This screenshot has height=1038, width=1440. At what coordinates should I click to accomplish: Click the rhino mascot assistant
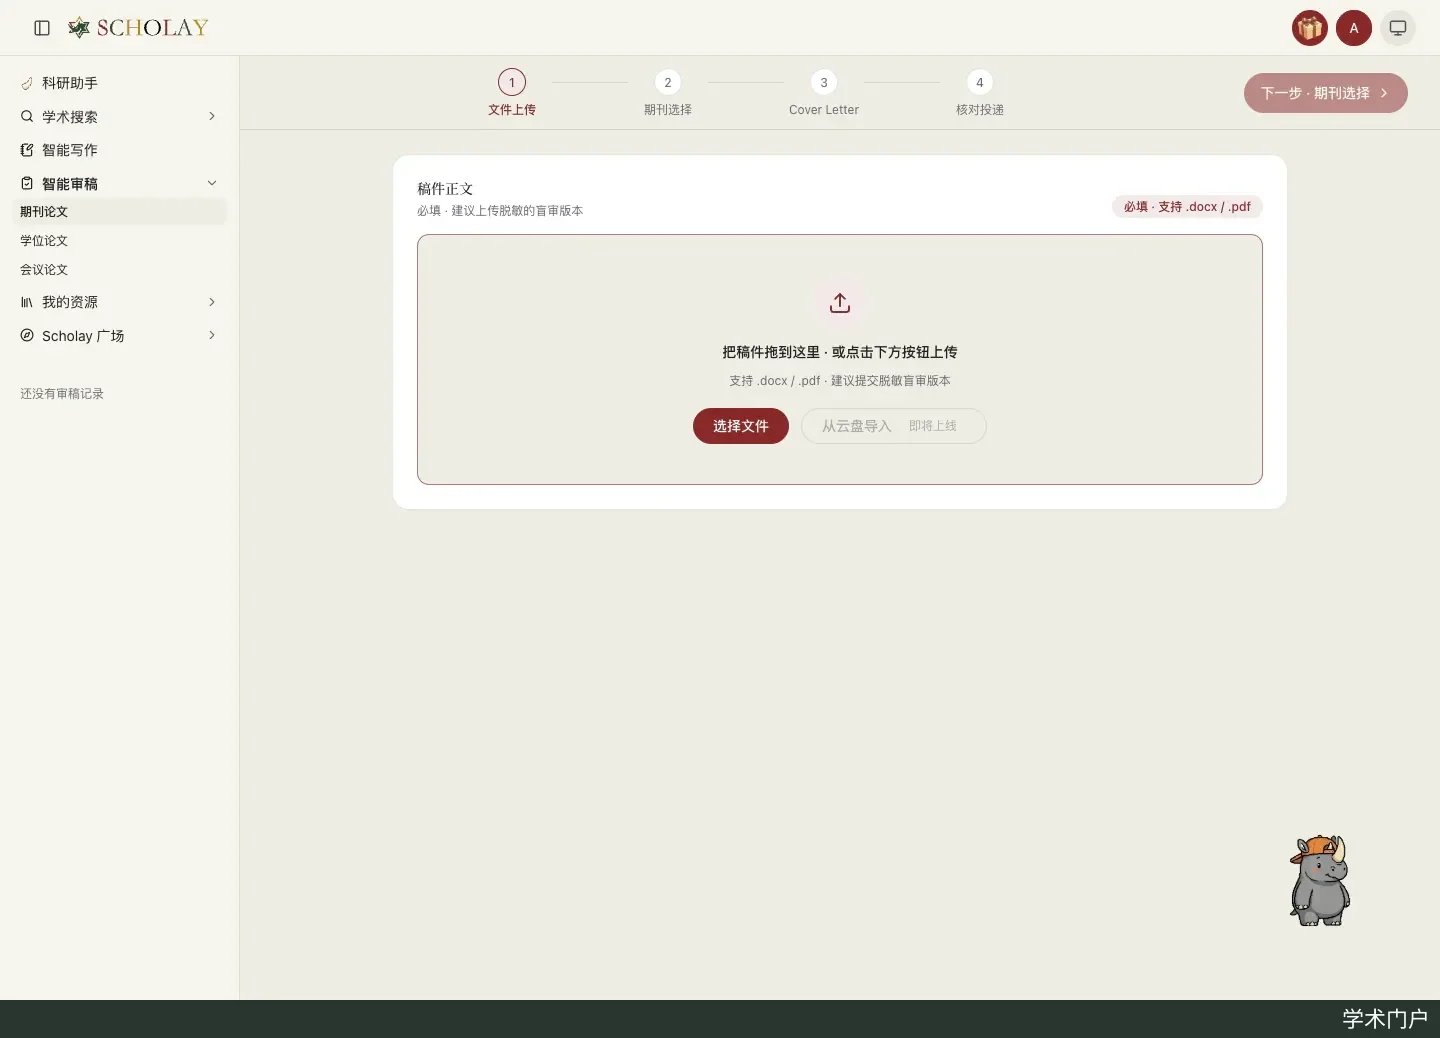[x=1320, y=880]
